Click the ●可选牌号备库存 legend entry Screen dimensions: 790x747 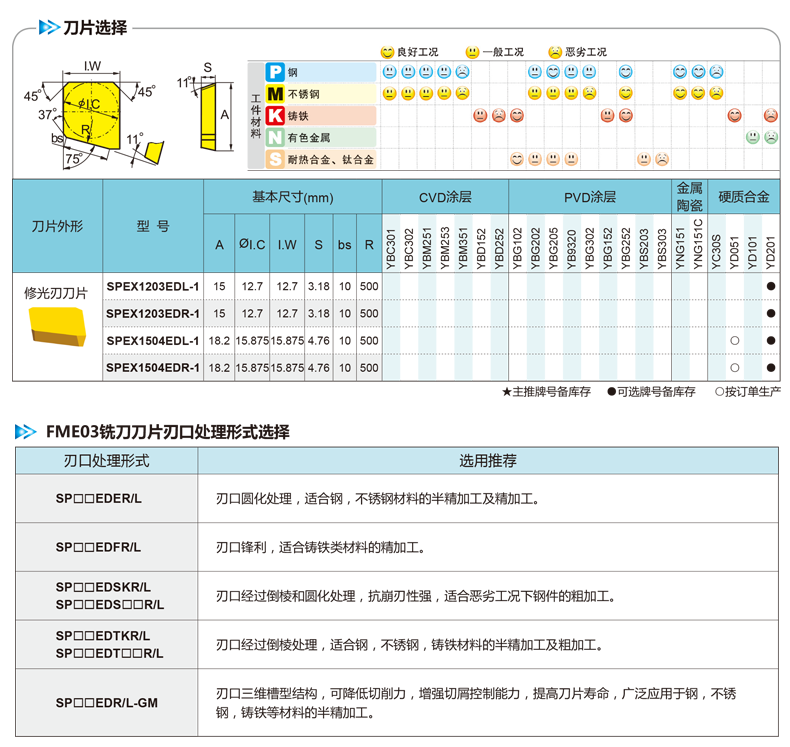tap(651, 391)
